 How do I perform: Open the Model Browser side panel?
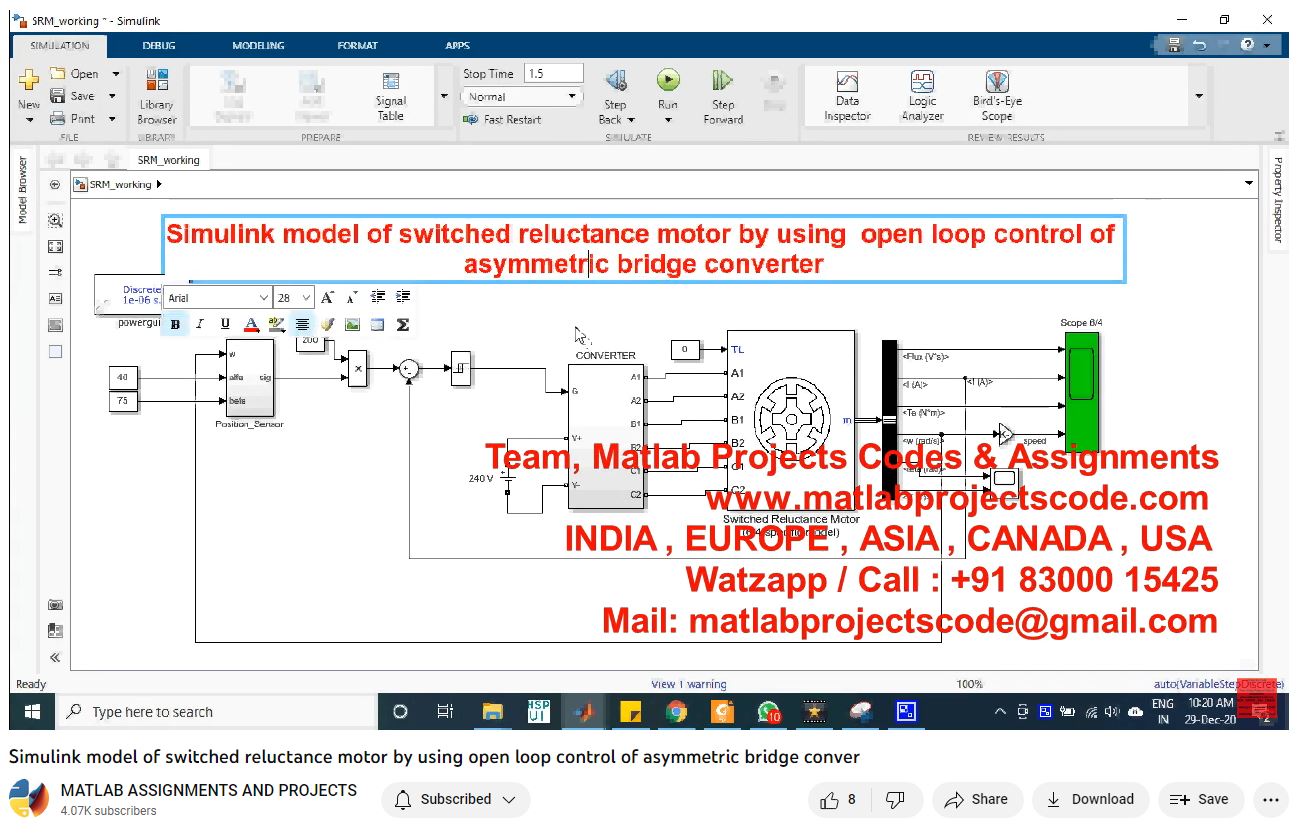(24, 190)
